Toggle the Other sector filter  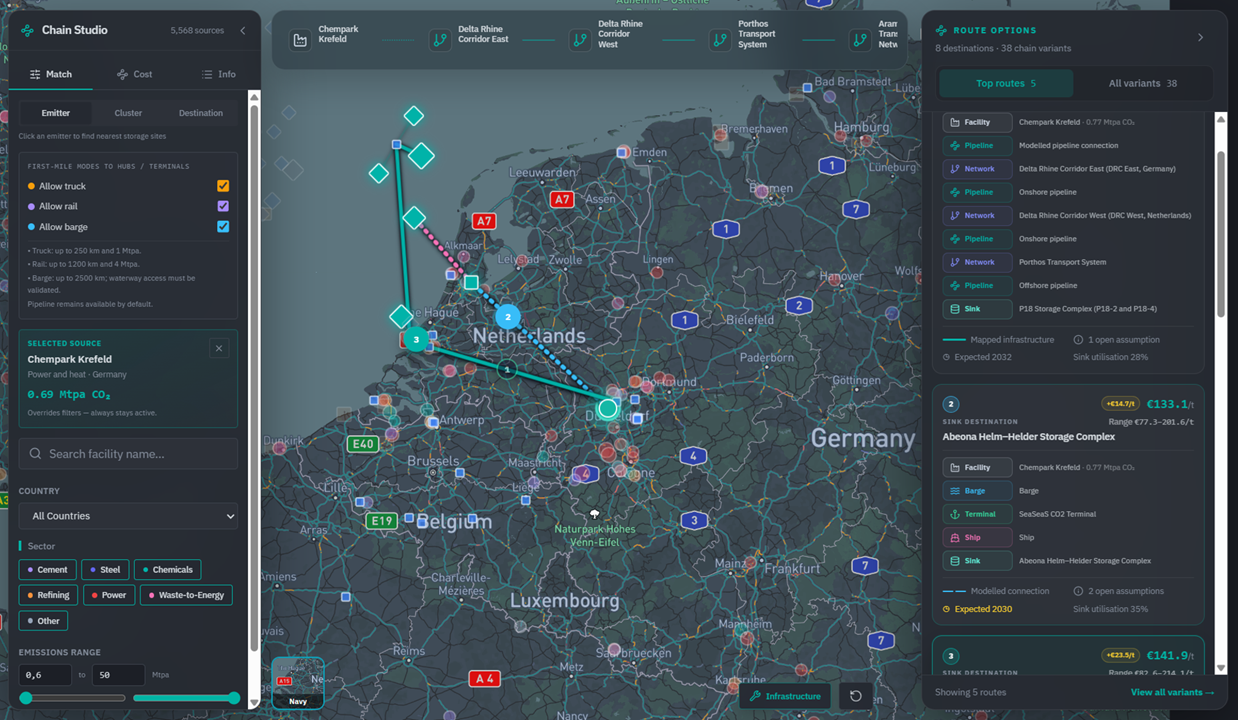point(43,621)
